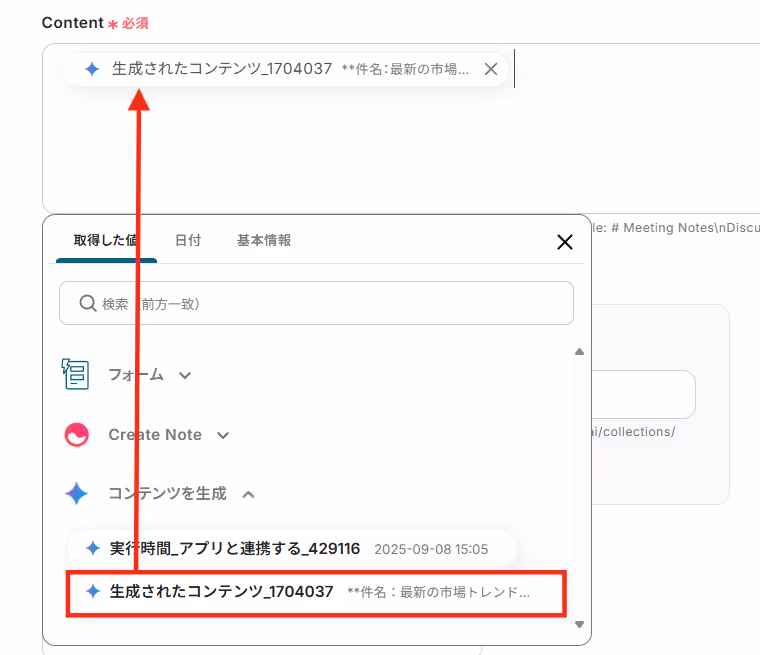Close the value picker popup
Image resolution: width=760 pixels, height=655 pixels.
565,242
